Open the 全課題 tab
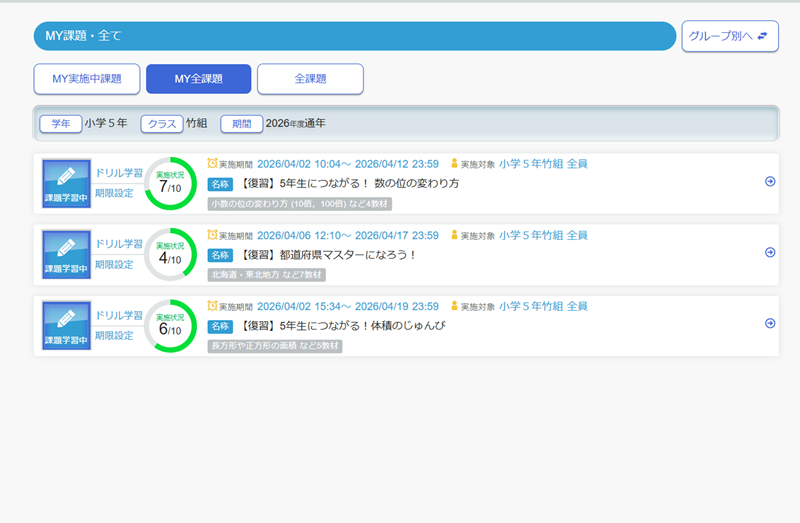 pos(310,79)
